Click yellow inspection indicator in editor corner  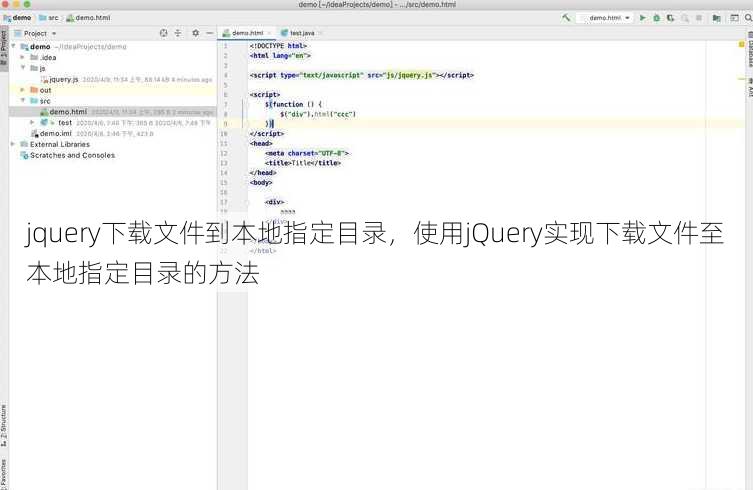pyautogui.click(x=741, y=45)
